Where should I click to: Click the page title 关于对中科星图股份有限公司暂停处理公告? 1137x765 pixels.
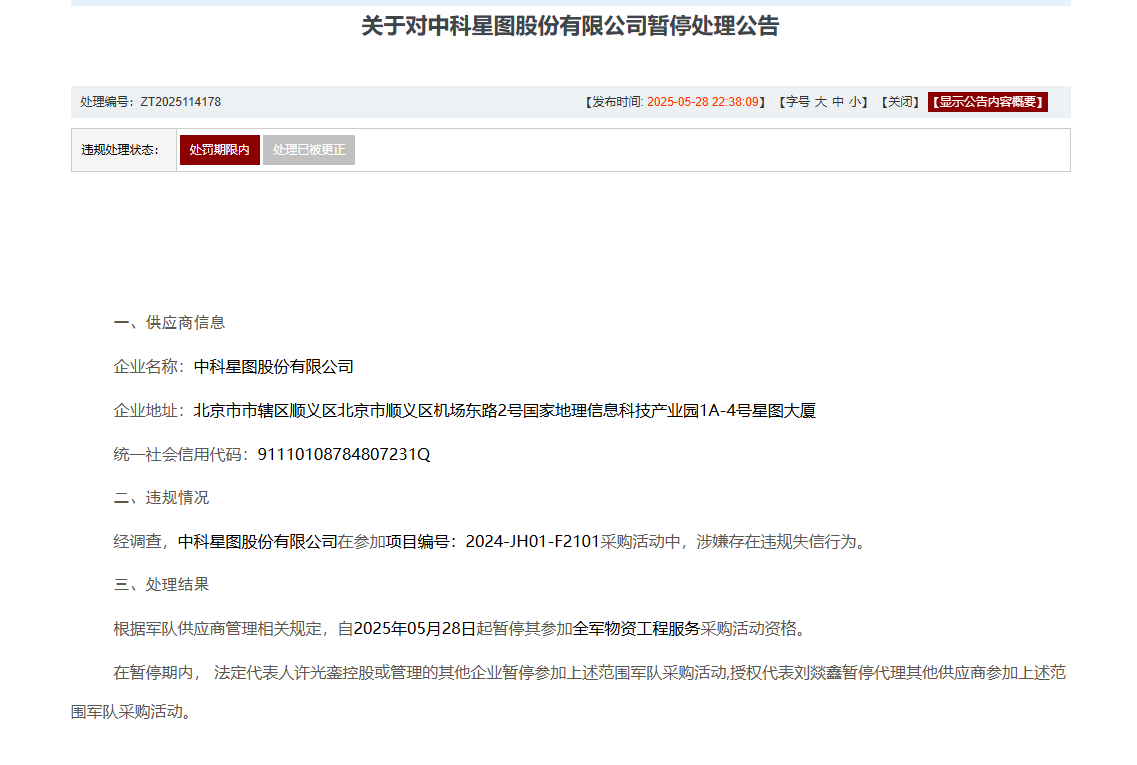click(x=570, y=26)
